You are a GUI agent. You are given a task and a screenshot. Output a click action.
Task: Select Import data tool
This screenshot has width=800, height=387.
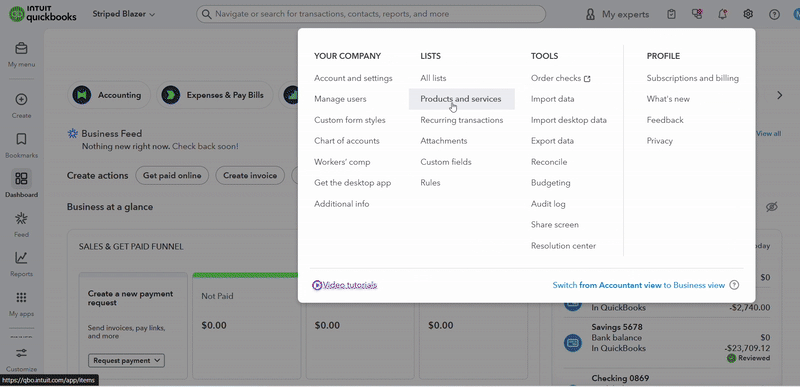[x=553, y=99]
